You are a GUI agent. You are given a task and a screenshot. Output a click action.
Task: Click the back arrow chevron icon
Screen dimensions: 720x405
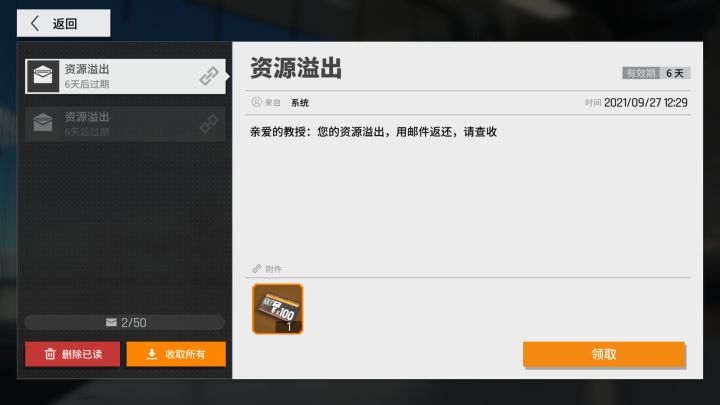pyautogui.click(x=35, y=23)
